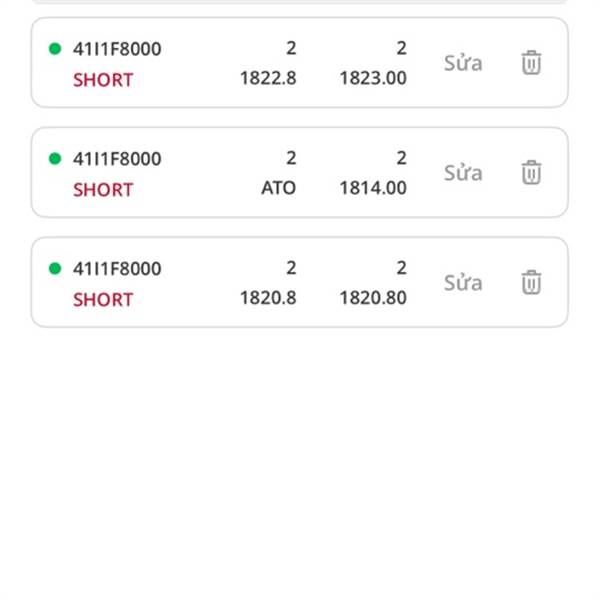Screen dimensions: 600x600
Task: Select the 41I1F8000 symbol in ATO card
Action: click(117, 159)
